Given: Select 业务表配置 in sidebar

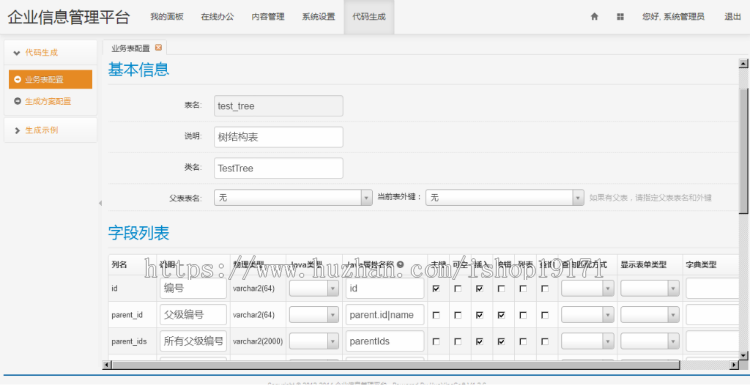Looking at the screenshot, I should click(x=50, y=79).
